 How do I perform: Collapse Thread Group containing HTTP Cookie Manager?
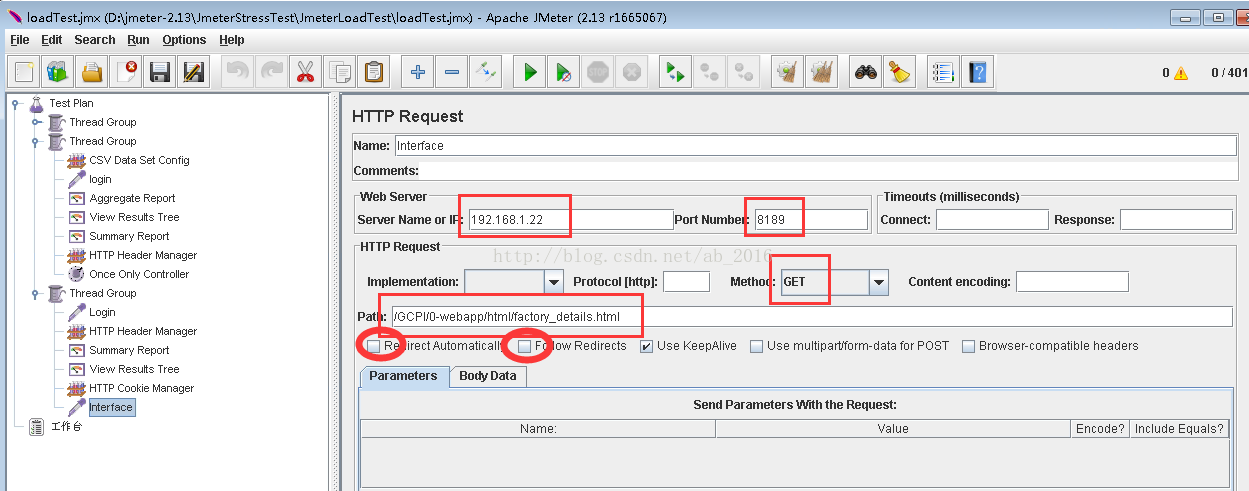[36, 293]
